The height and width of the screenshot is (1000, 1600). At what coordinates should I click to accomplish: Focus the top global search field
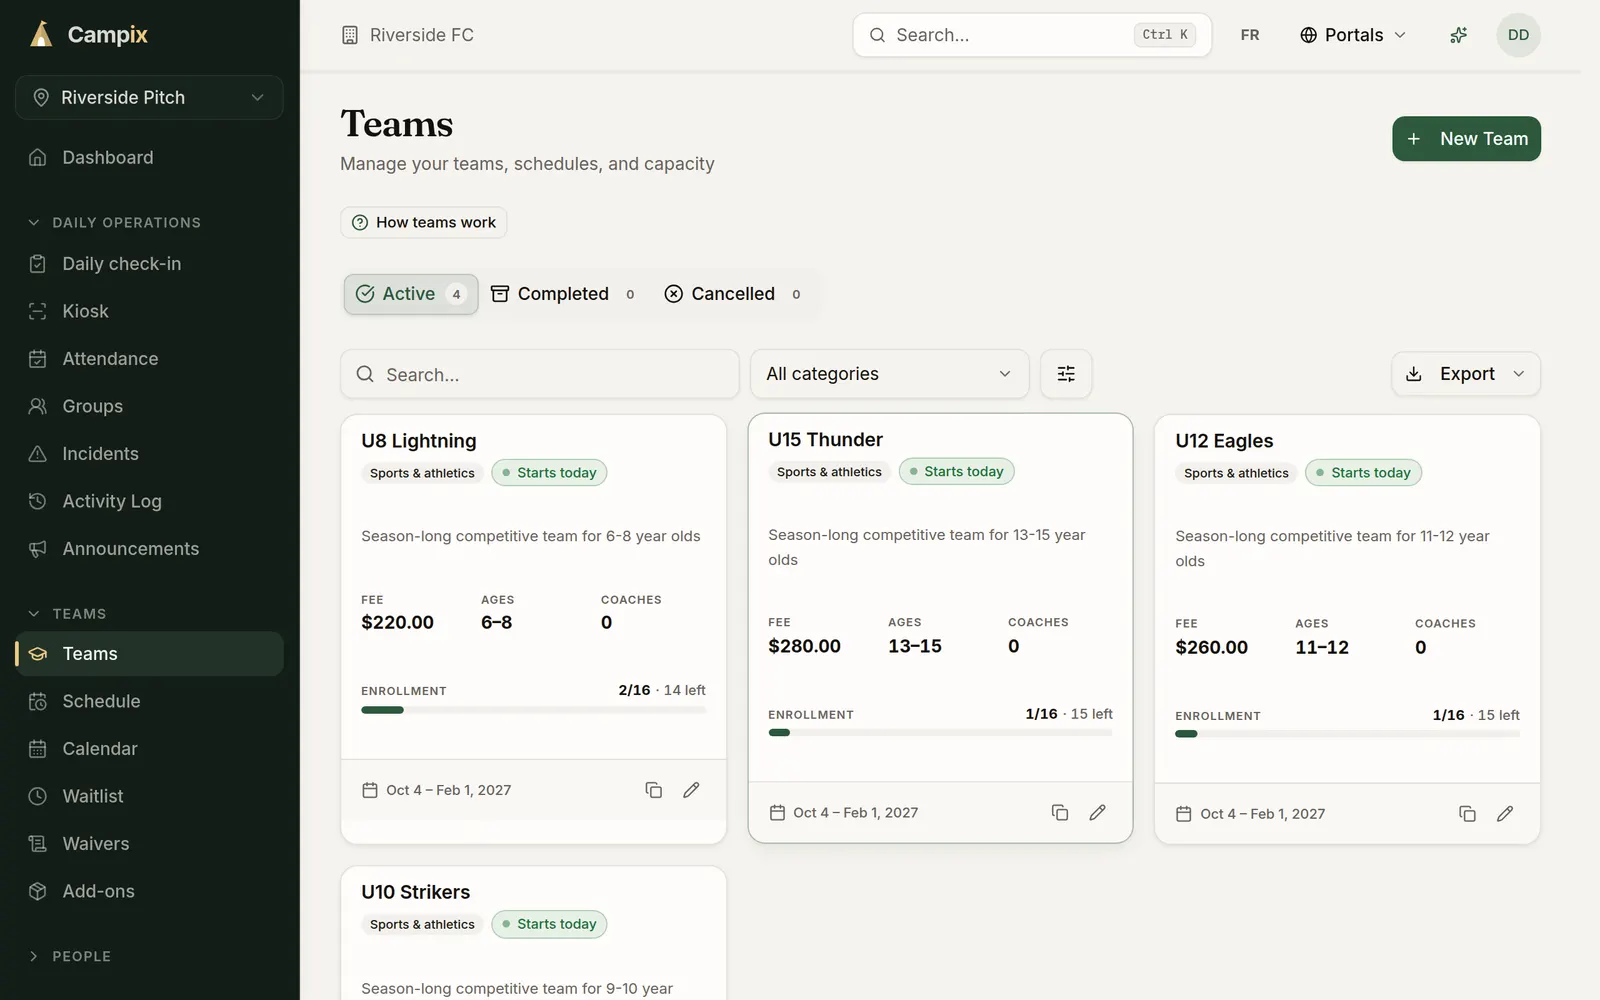[x=1032, y=35]
